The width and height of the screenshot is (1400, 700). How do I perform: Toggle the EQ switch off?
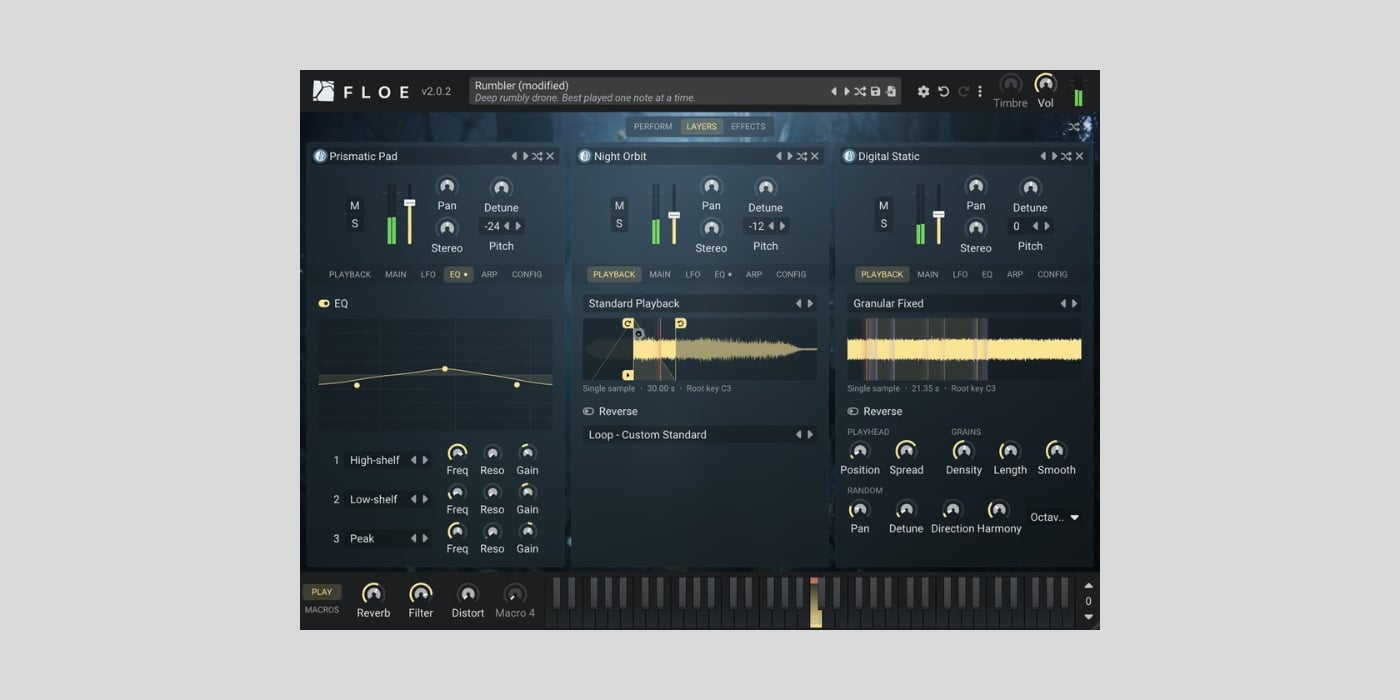point(324,303)
